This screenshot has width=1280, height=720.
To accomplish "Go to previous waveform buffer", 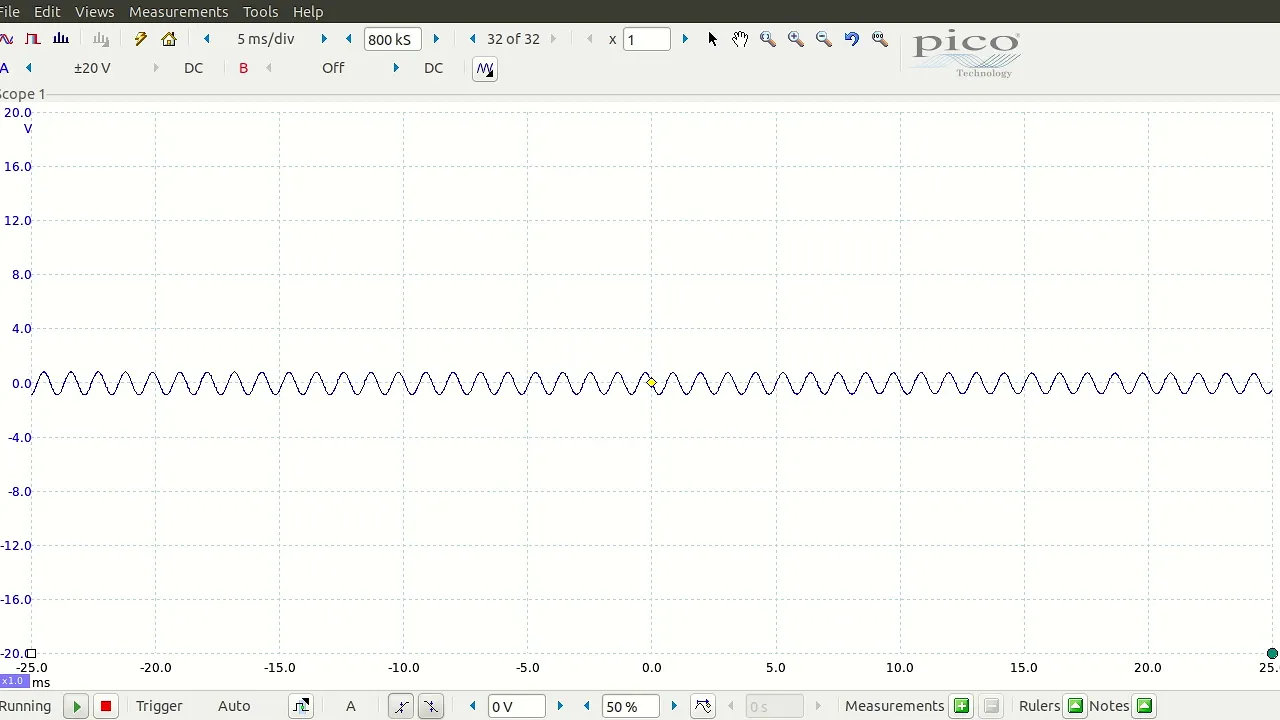I will [473, 39].
